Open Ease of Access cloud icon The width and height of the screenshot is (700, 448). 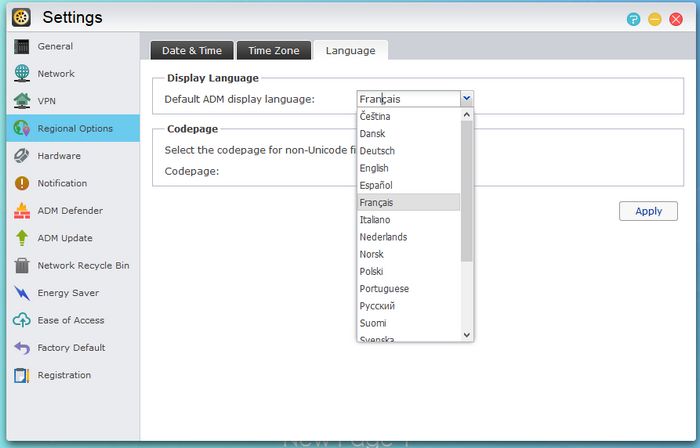pyautogui.click(x=21, y=320)
